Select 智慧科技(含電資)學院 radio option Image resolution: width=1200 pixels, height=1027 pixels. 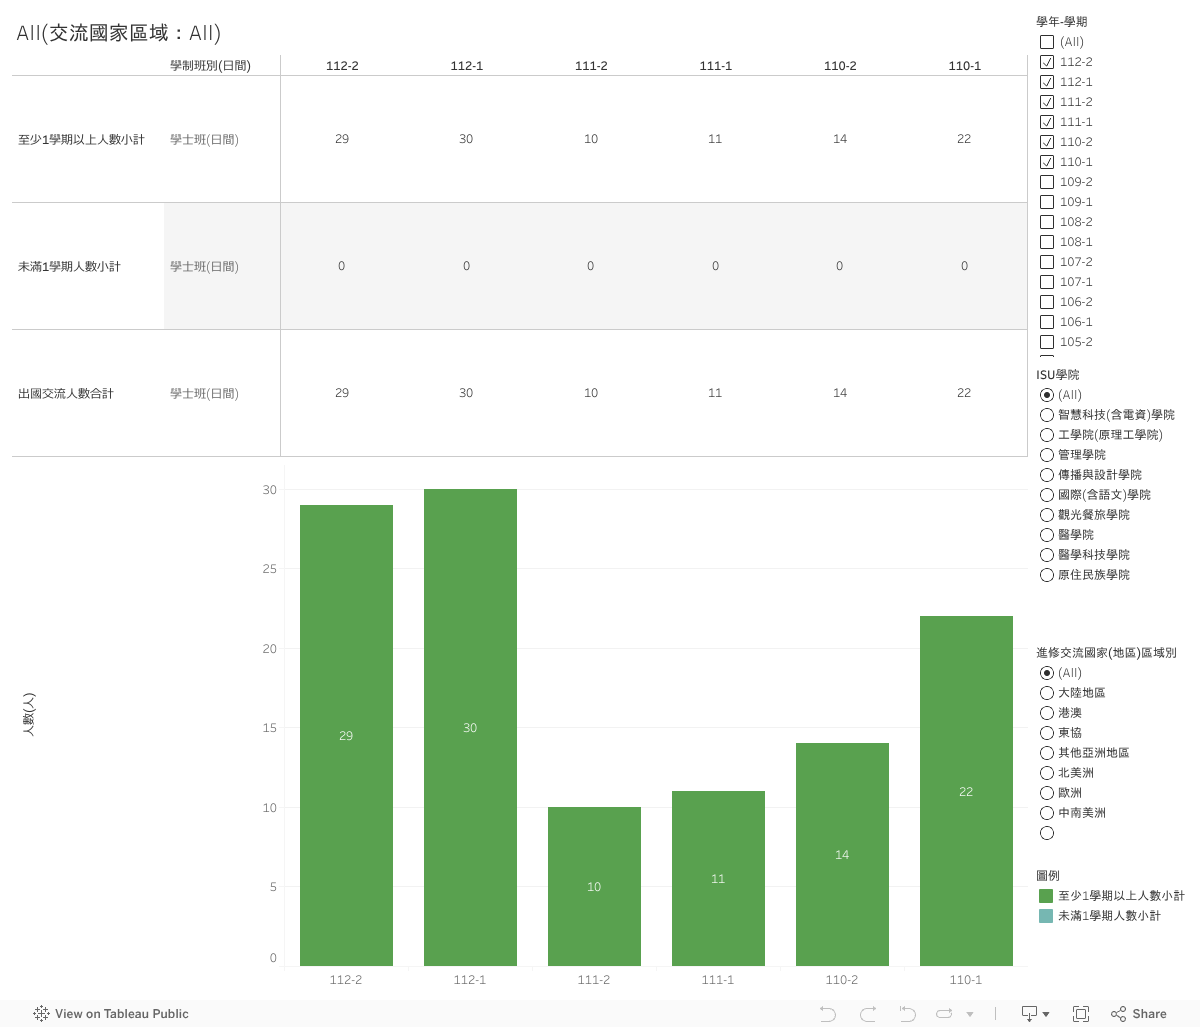(x=1047, y=415)
